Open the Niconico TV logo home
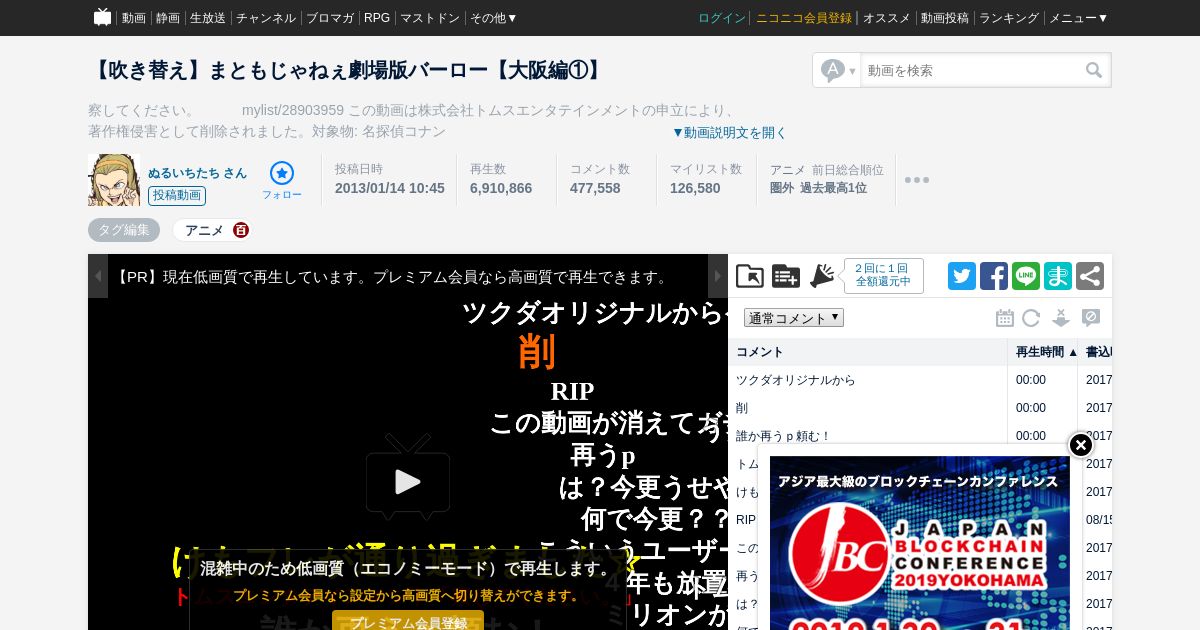Image resolution: width=1200 pixels, height=630 pixels. click(x=102, y=17)
